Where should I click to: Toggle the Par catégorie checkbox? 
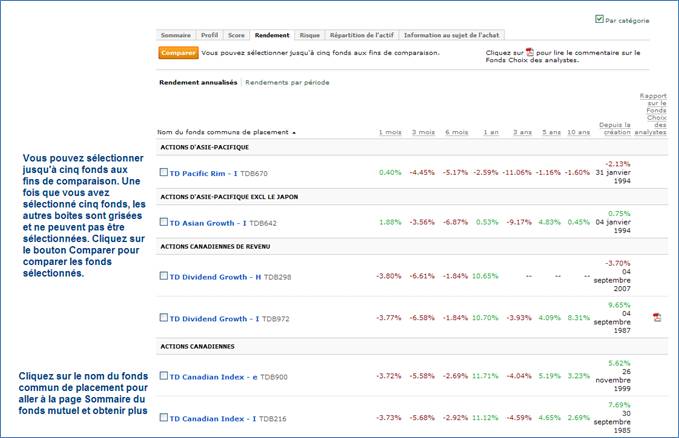click(599, 19)
